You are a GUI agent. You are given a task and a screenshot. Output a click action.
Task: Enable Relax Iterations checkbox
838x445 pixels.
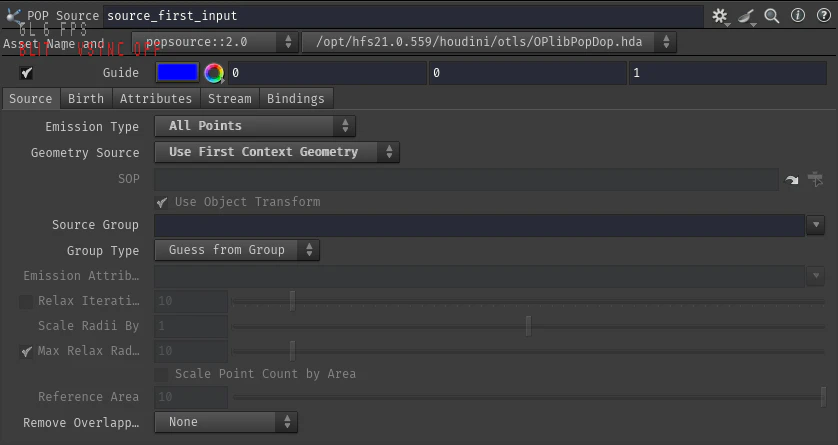click(x=26, y=302)
